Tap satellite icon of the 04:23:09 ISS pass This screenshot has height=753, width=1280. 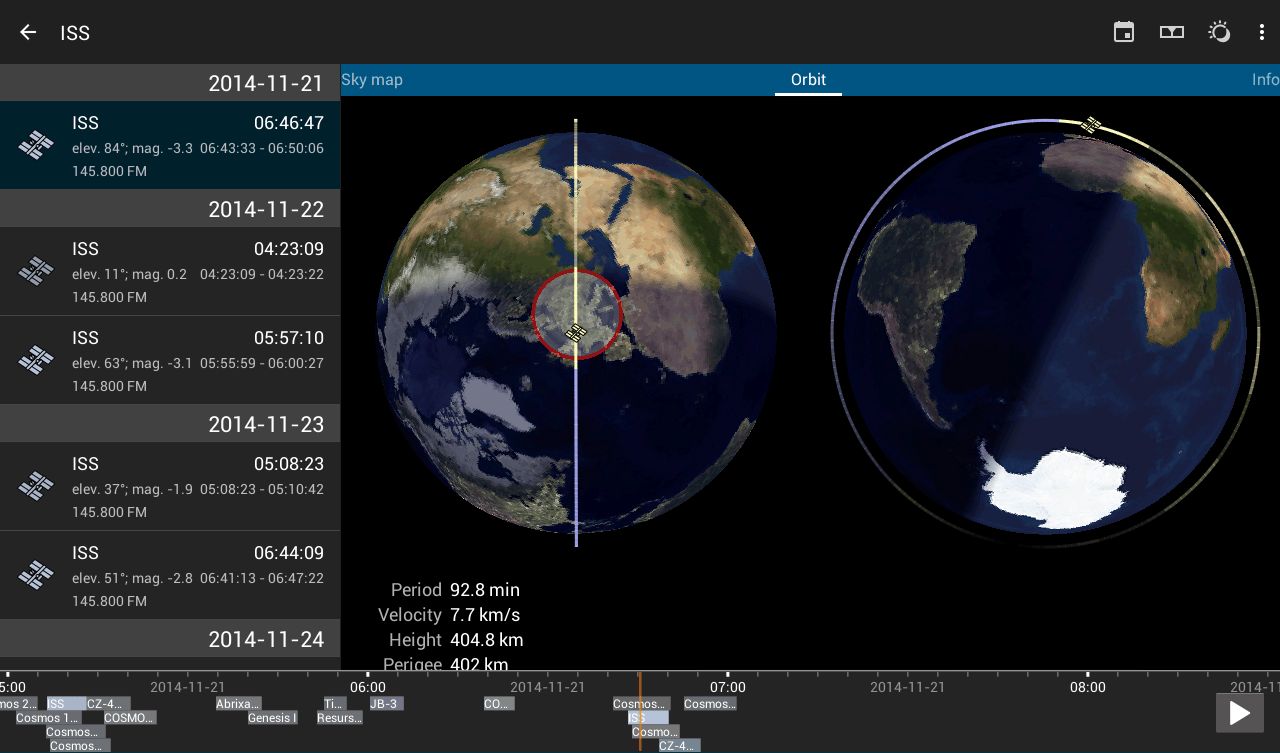[36, 271]
